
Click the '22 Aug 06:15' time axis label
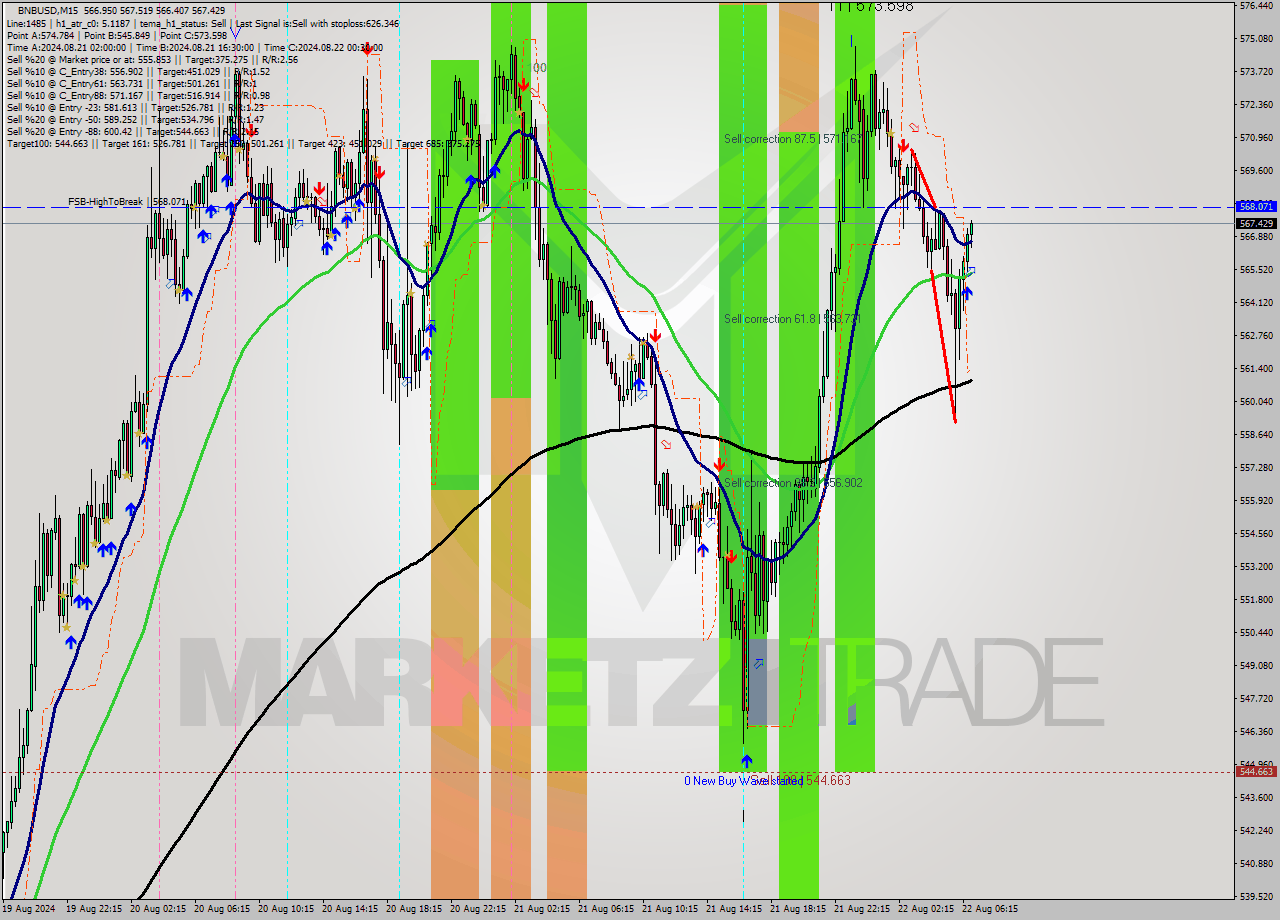pyautogui.click(x=990, y=909)
